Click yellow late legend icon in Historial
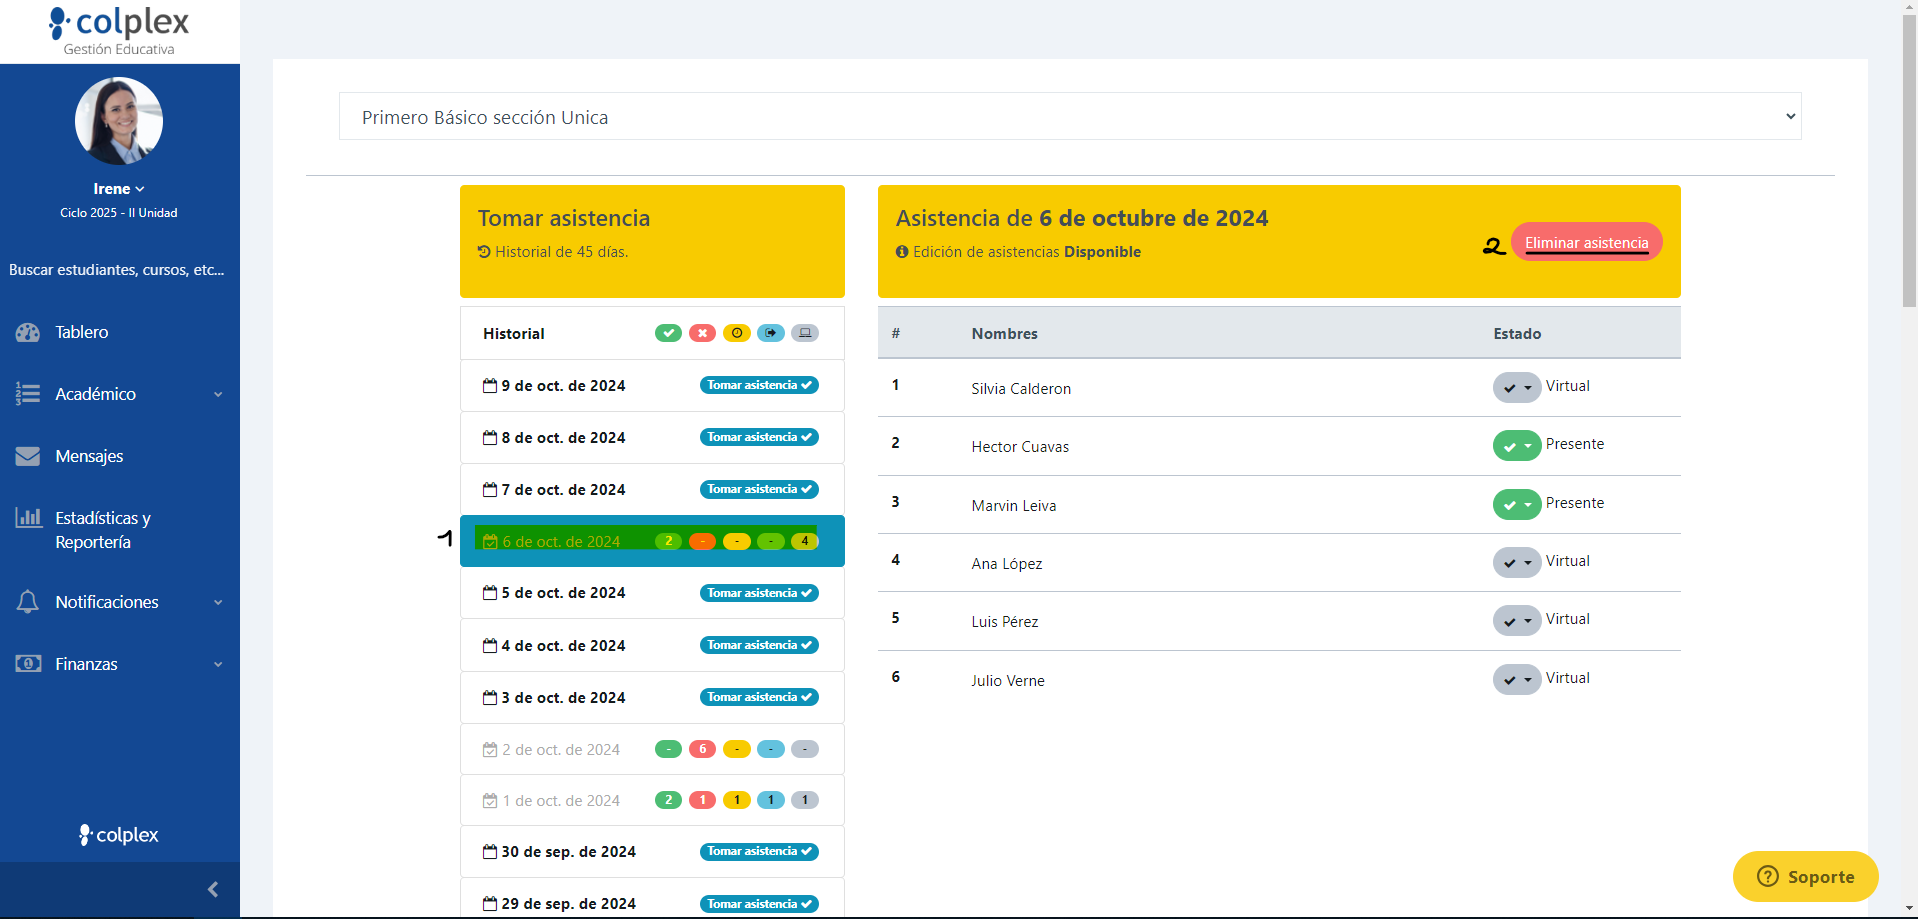1918x919 pixels. coord(736,333)
